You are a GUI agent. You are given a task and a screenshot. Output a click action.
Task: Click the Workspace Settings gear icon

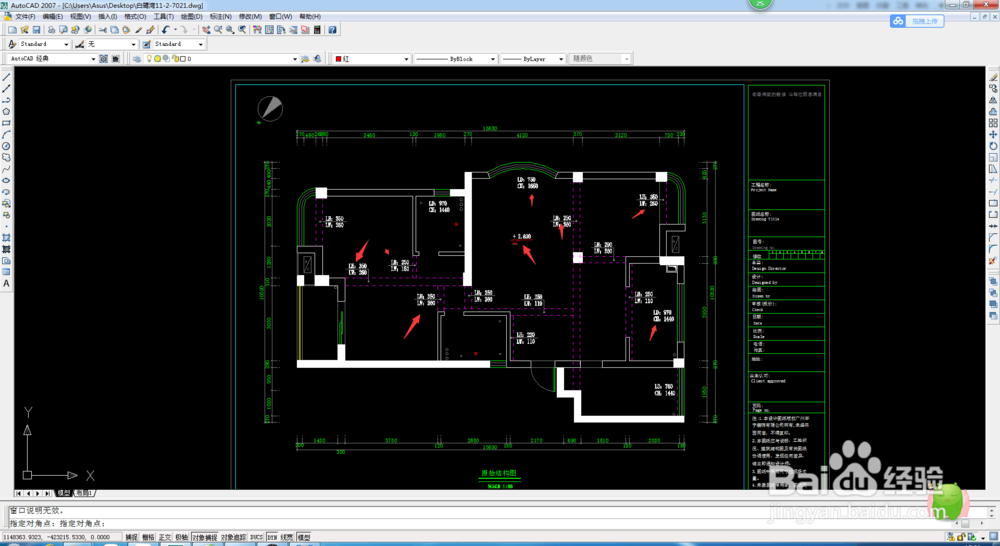click(103, 59)
